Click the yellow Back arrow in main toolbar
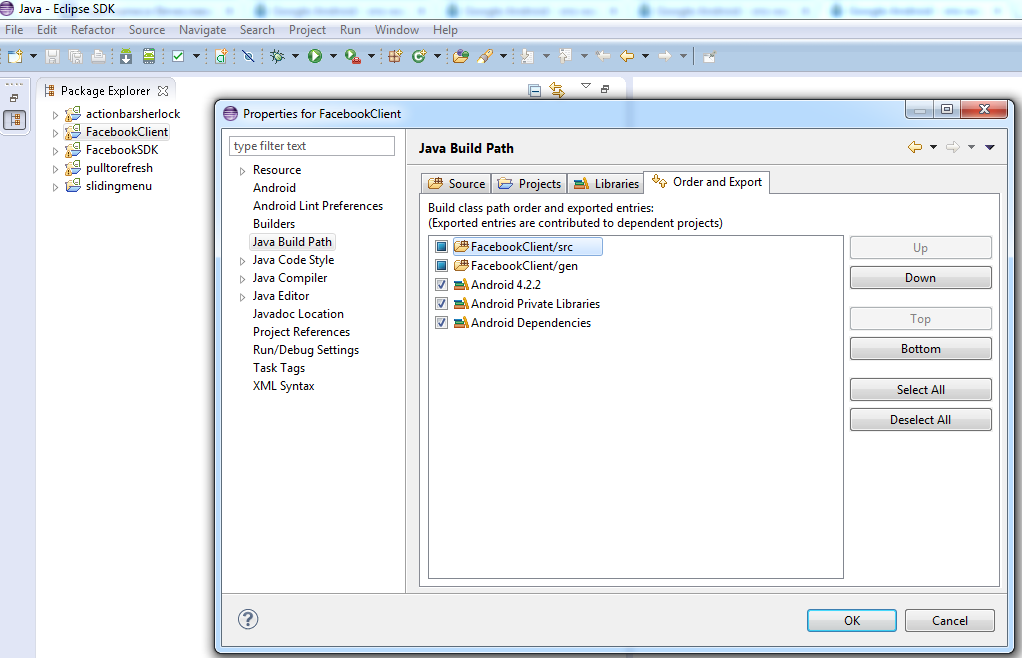 [627, 57]
